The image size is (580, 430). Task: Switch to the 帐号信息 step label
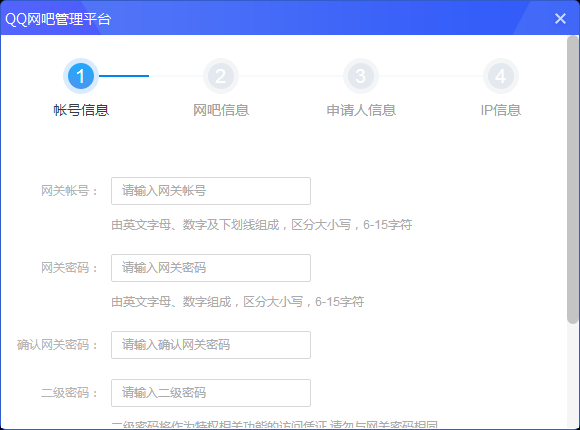point(81,110)
